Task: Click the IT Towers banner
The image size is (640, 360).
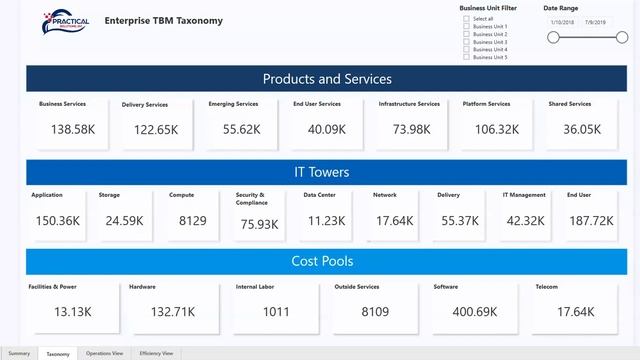Action: click(x=327, y=172)
